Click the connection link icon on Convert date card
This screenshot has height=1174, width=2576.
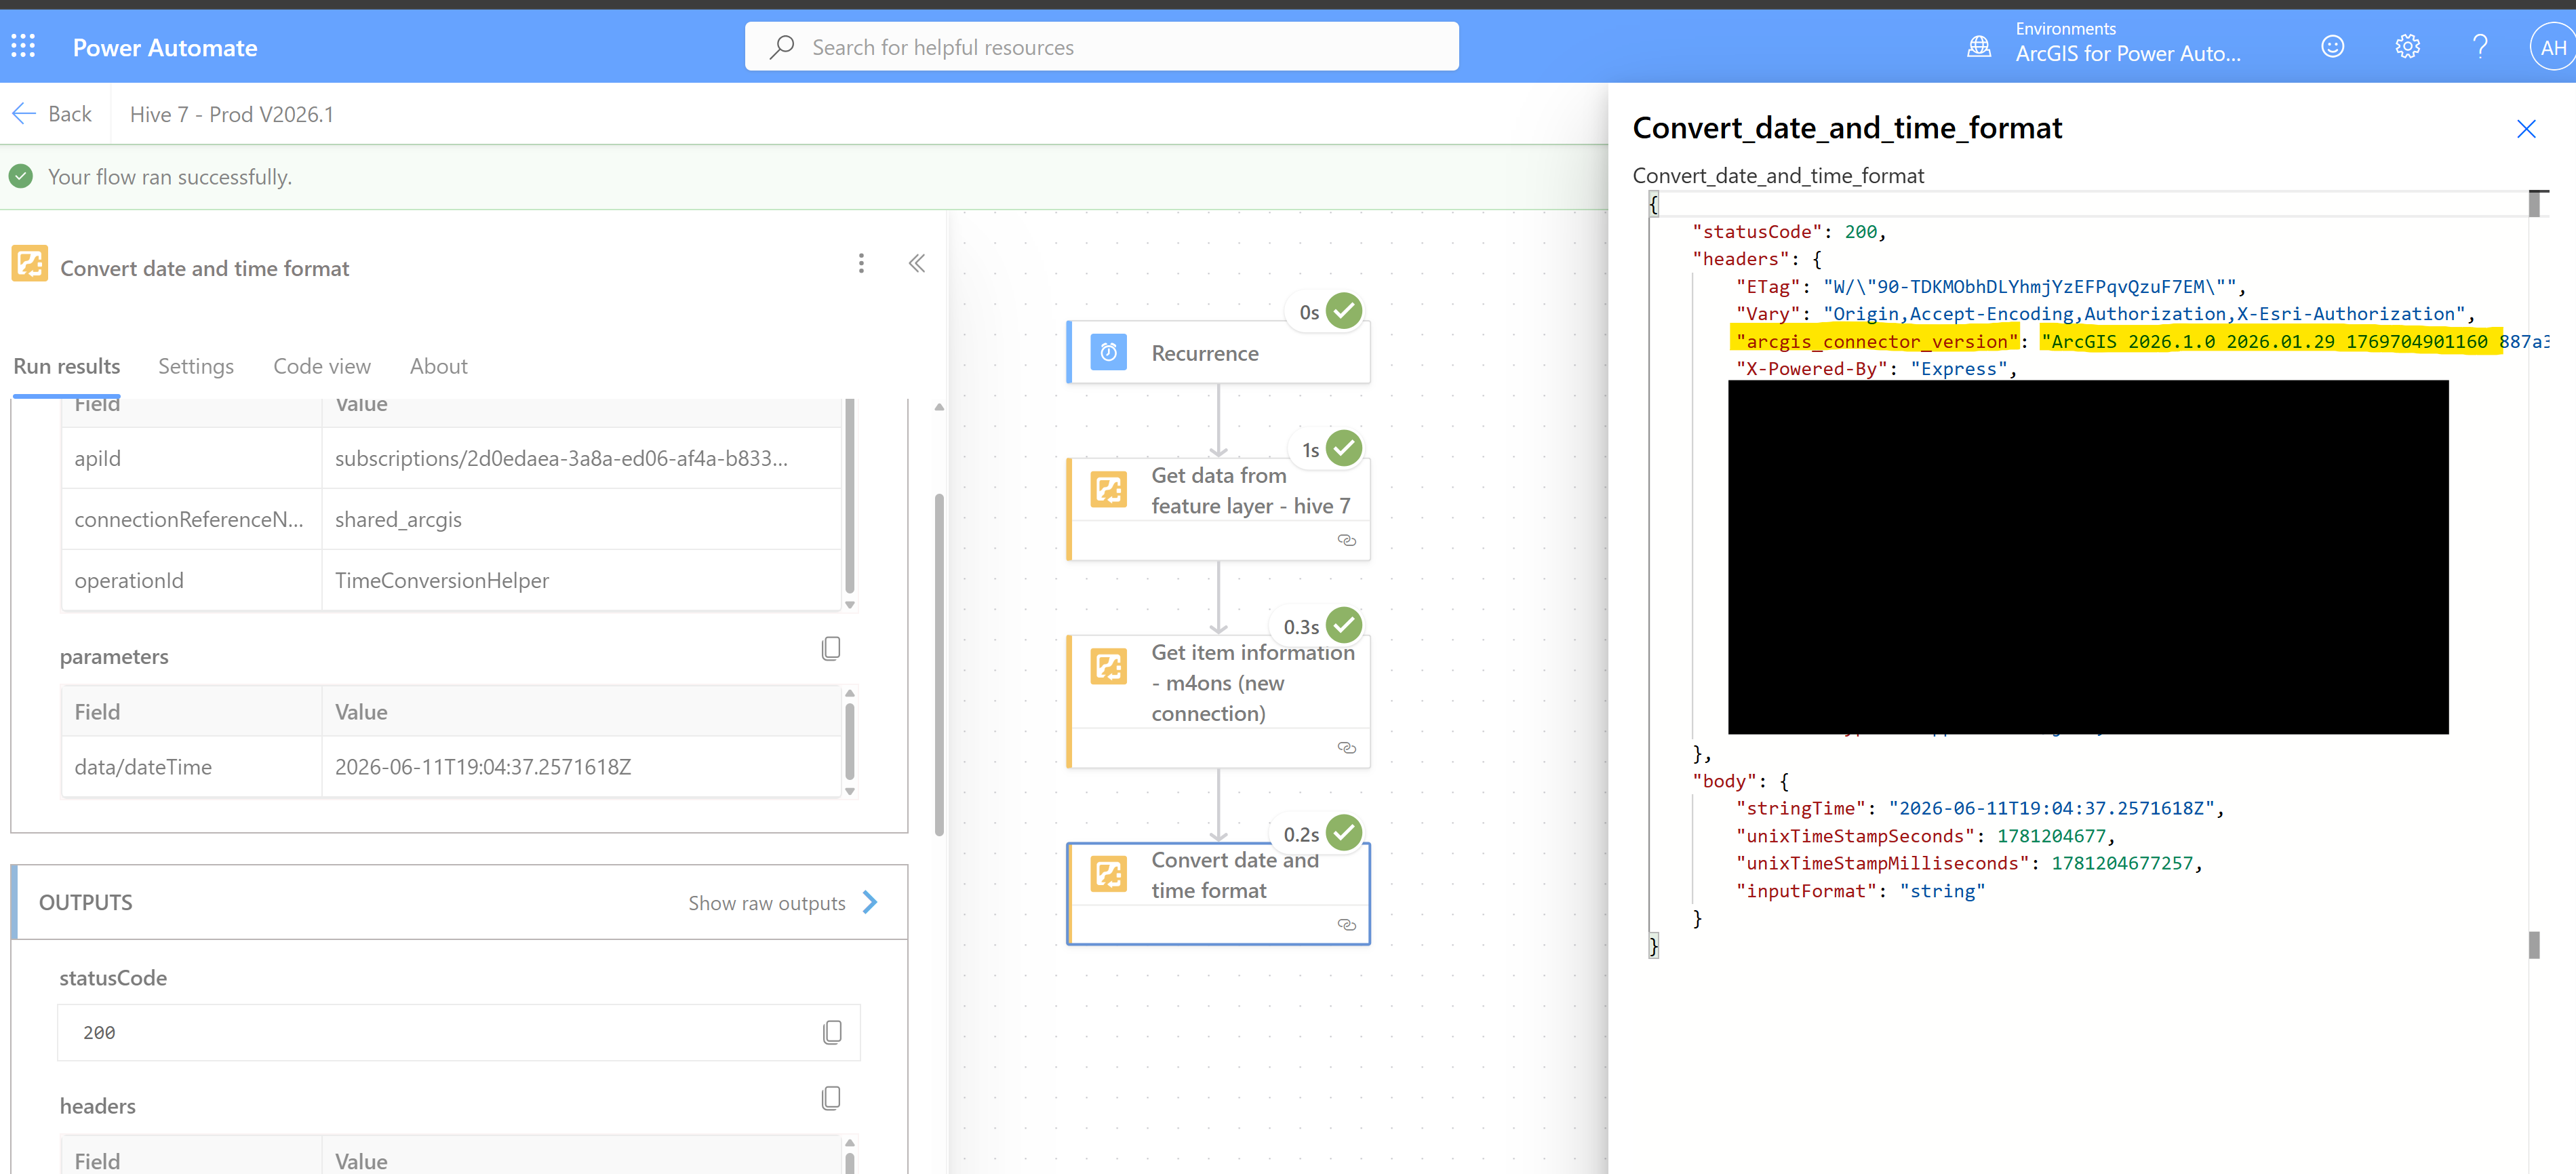pyautogui.click(x=1347, y=925)
